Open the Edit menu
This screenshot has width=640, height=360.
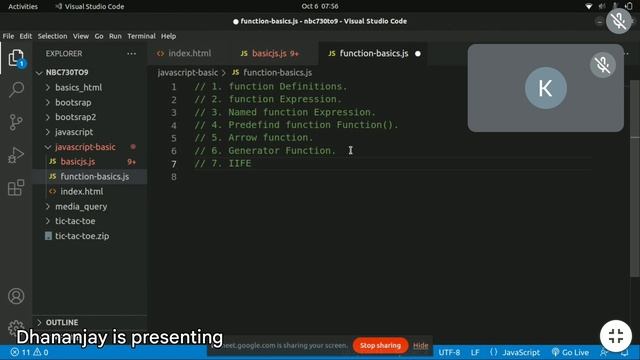[x=26, y=36]
